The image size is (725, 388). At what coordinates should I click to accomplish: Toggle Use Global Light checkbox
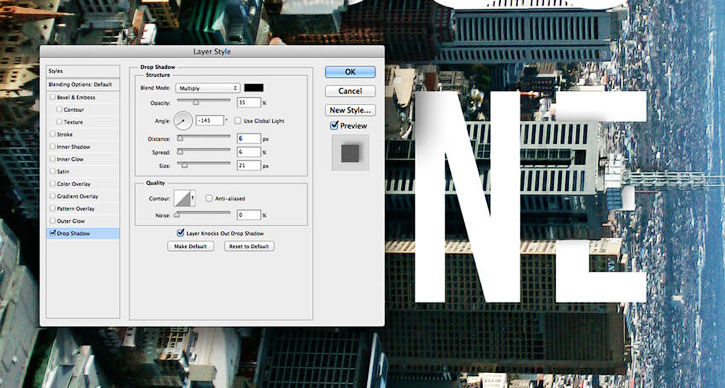pyautogui.click(x=238, y=121)
